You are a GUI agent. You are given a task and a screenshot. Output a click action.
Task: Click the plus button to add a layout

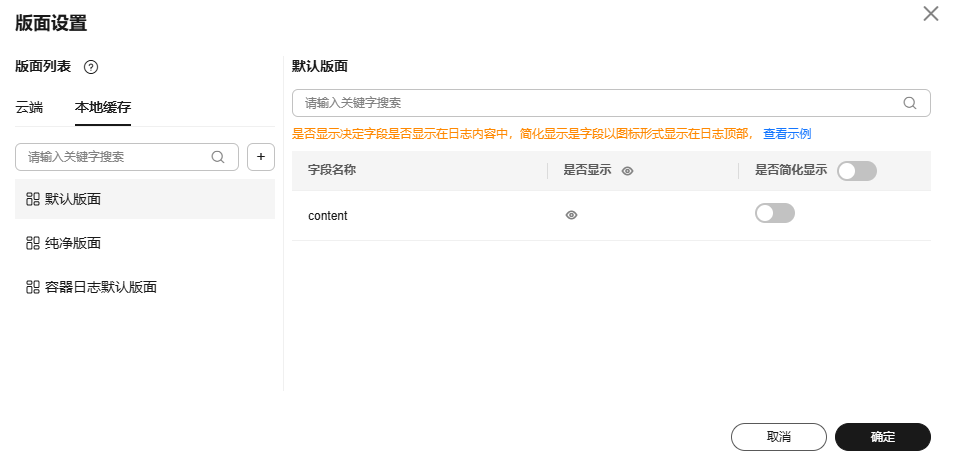261,157
